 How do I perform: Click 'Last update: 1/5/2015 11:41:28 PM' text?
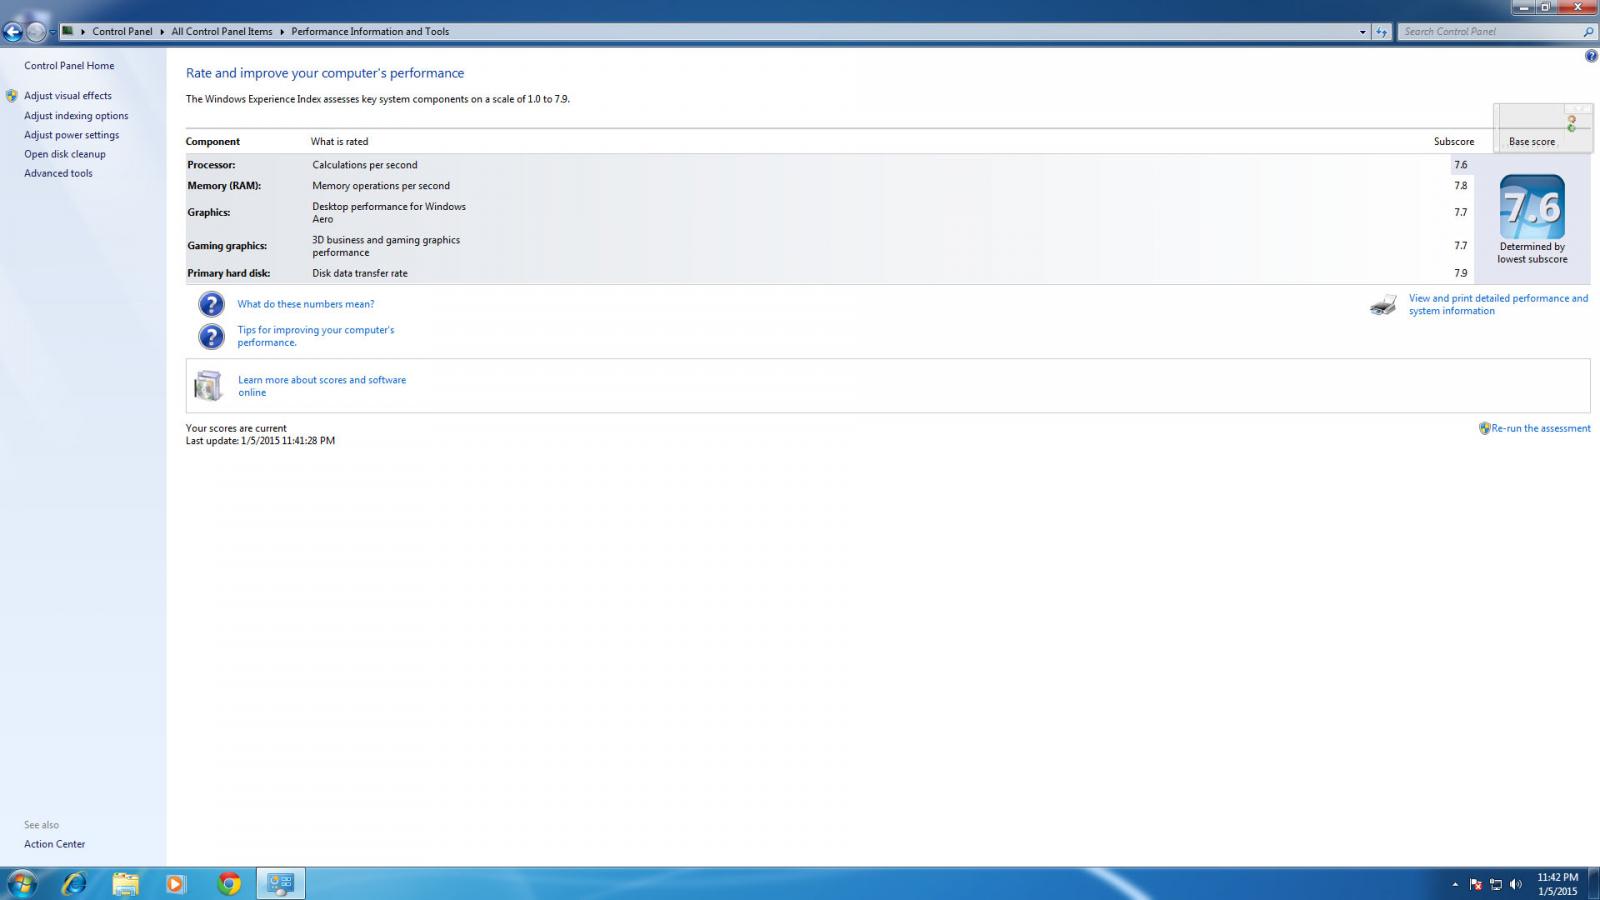pyautogui.click(x=260, y=441)
